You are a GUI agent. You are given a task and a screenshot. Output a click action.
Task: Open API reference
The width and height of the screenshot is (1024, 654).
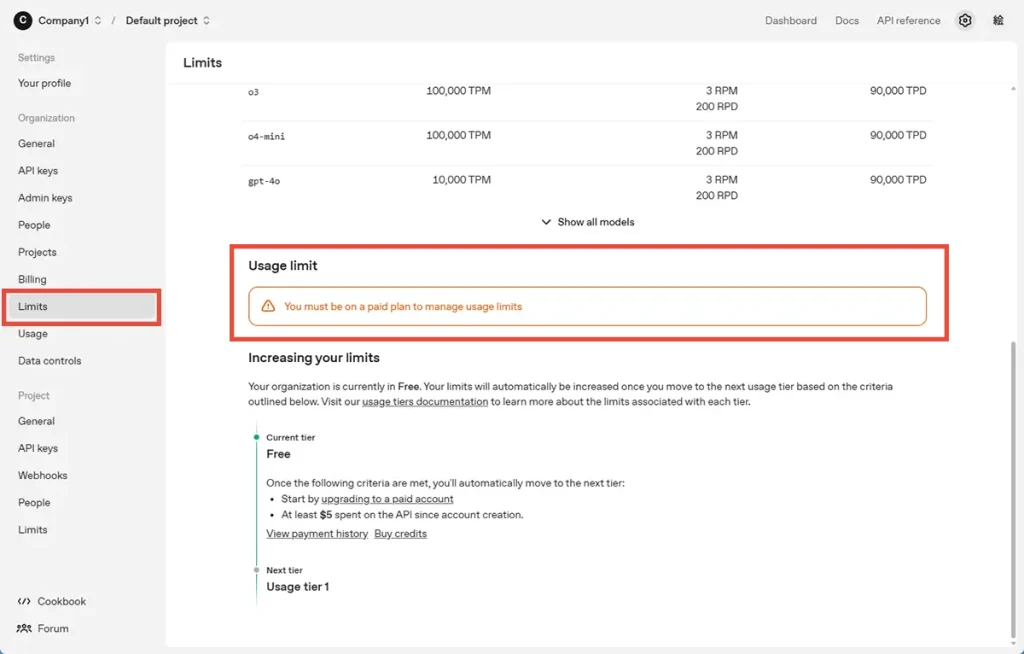(908, 20)
